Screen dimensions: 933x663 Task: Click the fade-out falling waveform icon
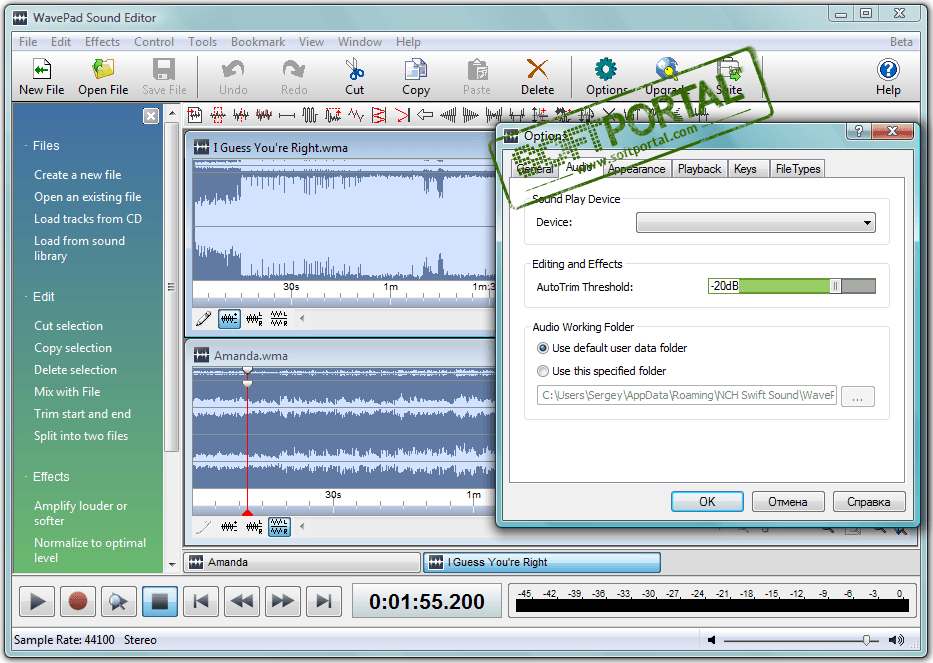[471, 114]
